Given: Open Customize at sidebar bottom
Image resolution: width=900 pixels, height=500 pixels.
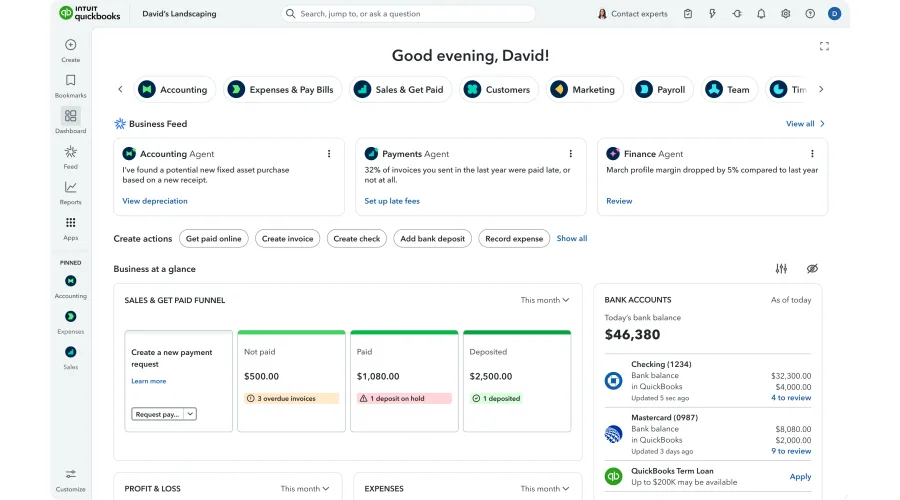Looking at the screenshot, I should [71, 480].
